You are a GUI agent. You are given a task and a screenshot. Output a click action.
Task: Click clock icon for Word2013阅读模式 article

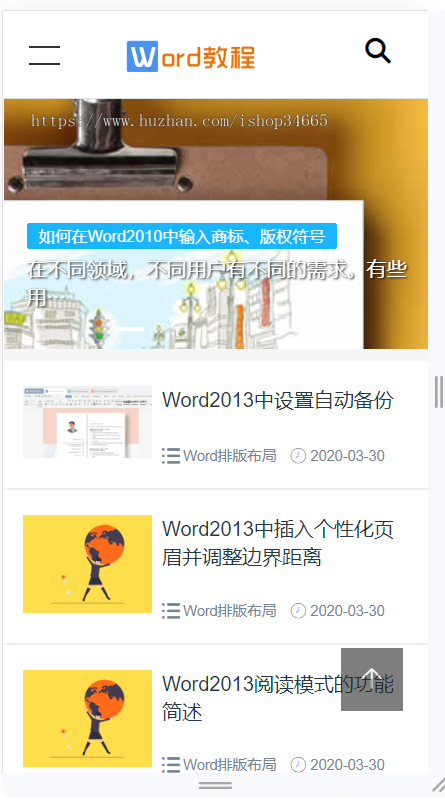point(298,765)
